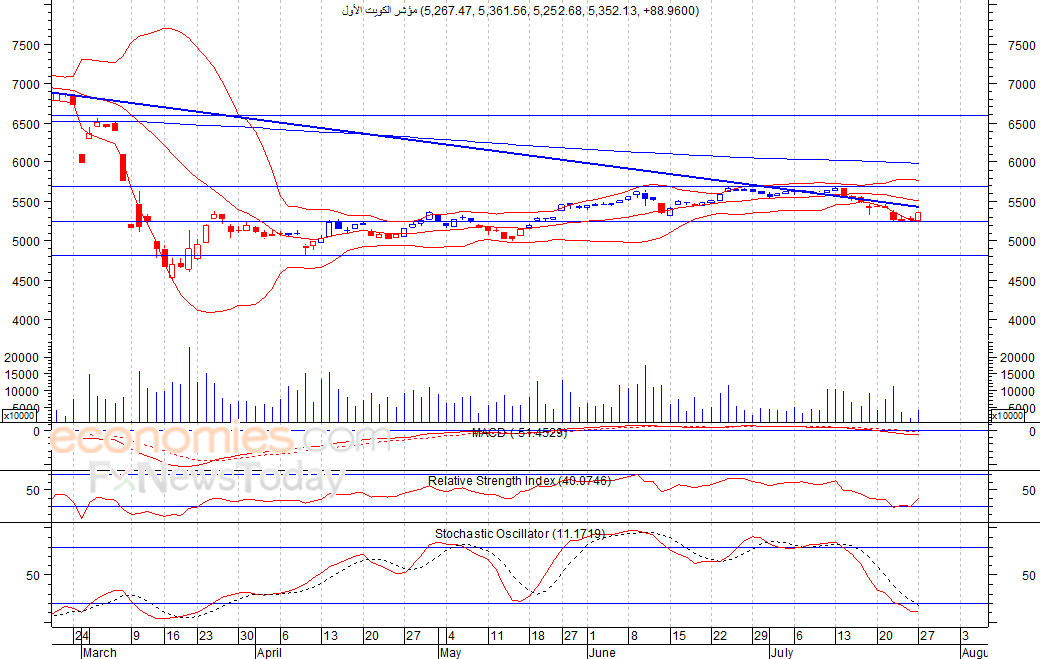This screenshot has width=1040, height=659.
Task: Select the June label on time axis
Action: tap(602, 652)
